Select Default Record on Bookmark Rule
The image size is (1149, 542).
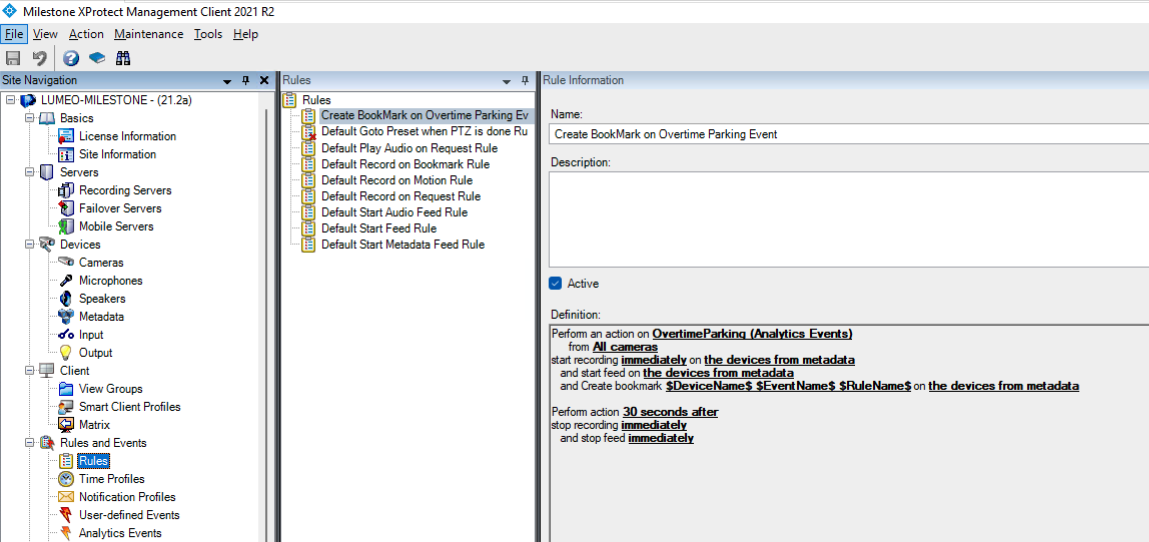[x=405, y=164]
